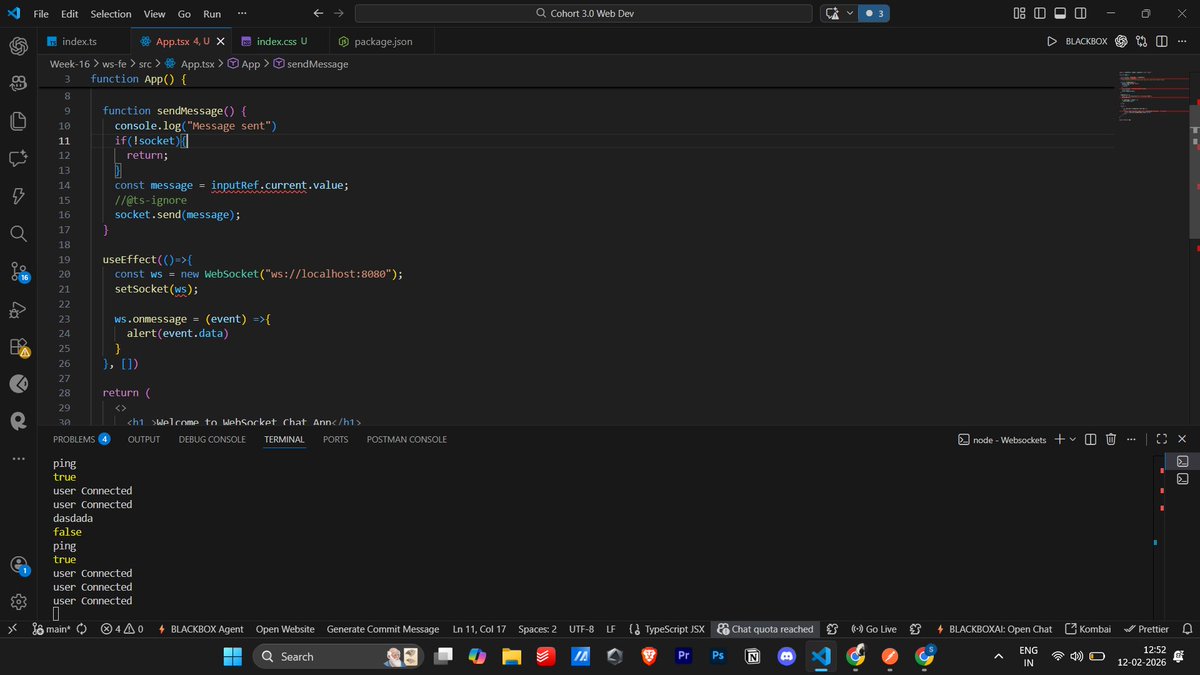Toggle the primary side bar
Viewport: 1200px width, 675px height.
[x=1040, y=14]
